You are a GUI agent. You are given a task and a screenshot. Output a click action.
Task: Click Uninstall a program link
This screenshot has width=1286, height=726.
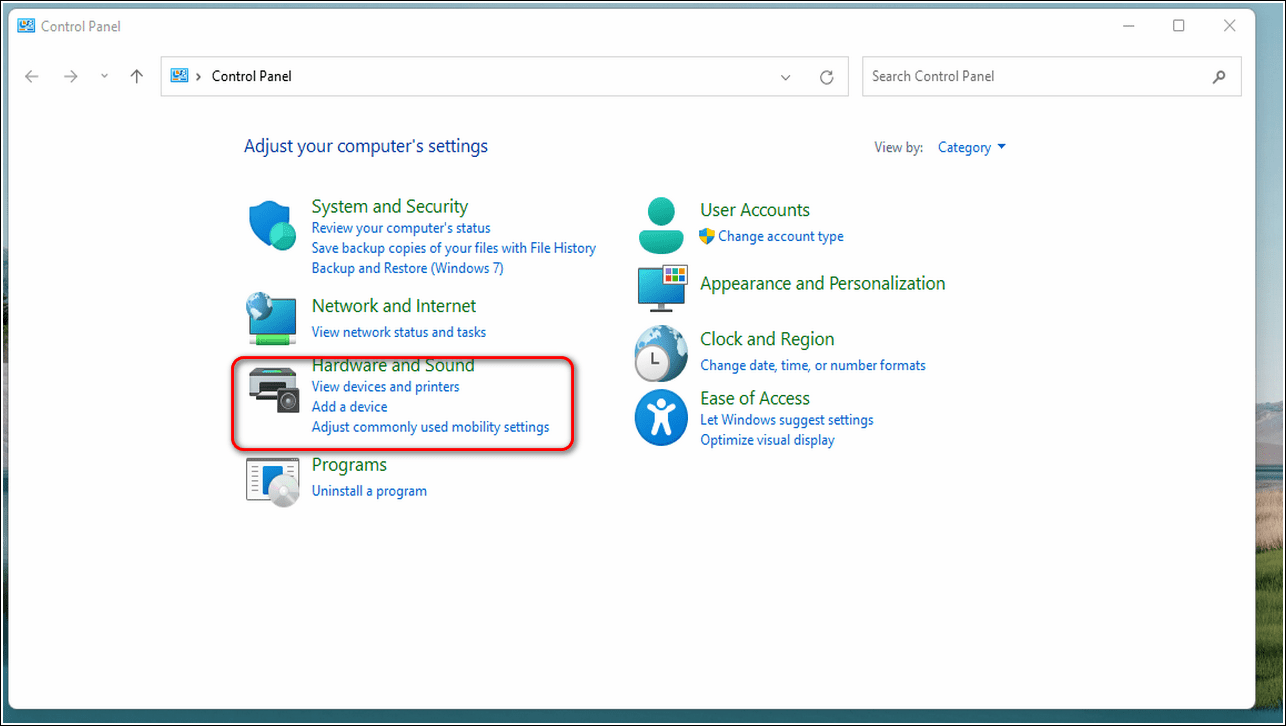[x=369, y=491]
